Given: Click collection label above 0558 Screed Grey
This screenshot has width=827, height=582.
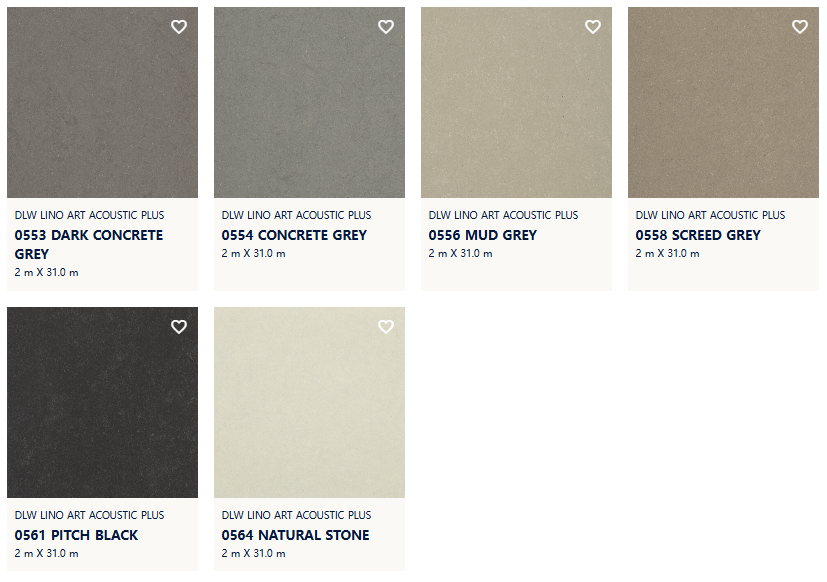Looking at the screenshot, I should [710, 215].
